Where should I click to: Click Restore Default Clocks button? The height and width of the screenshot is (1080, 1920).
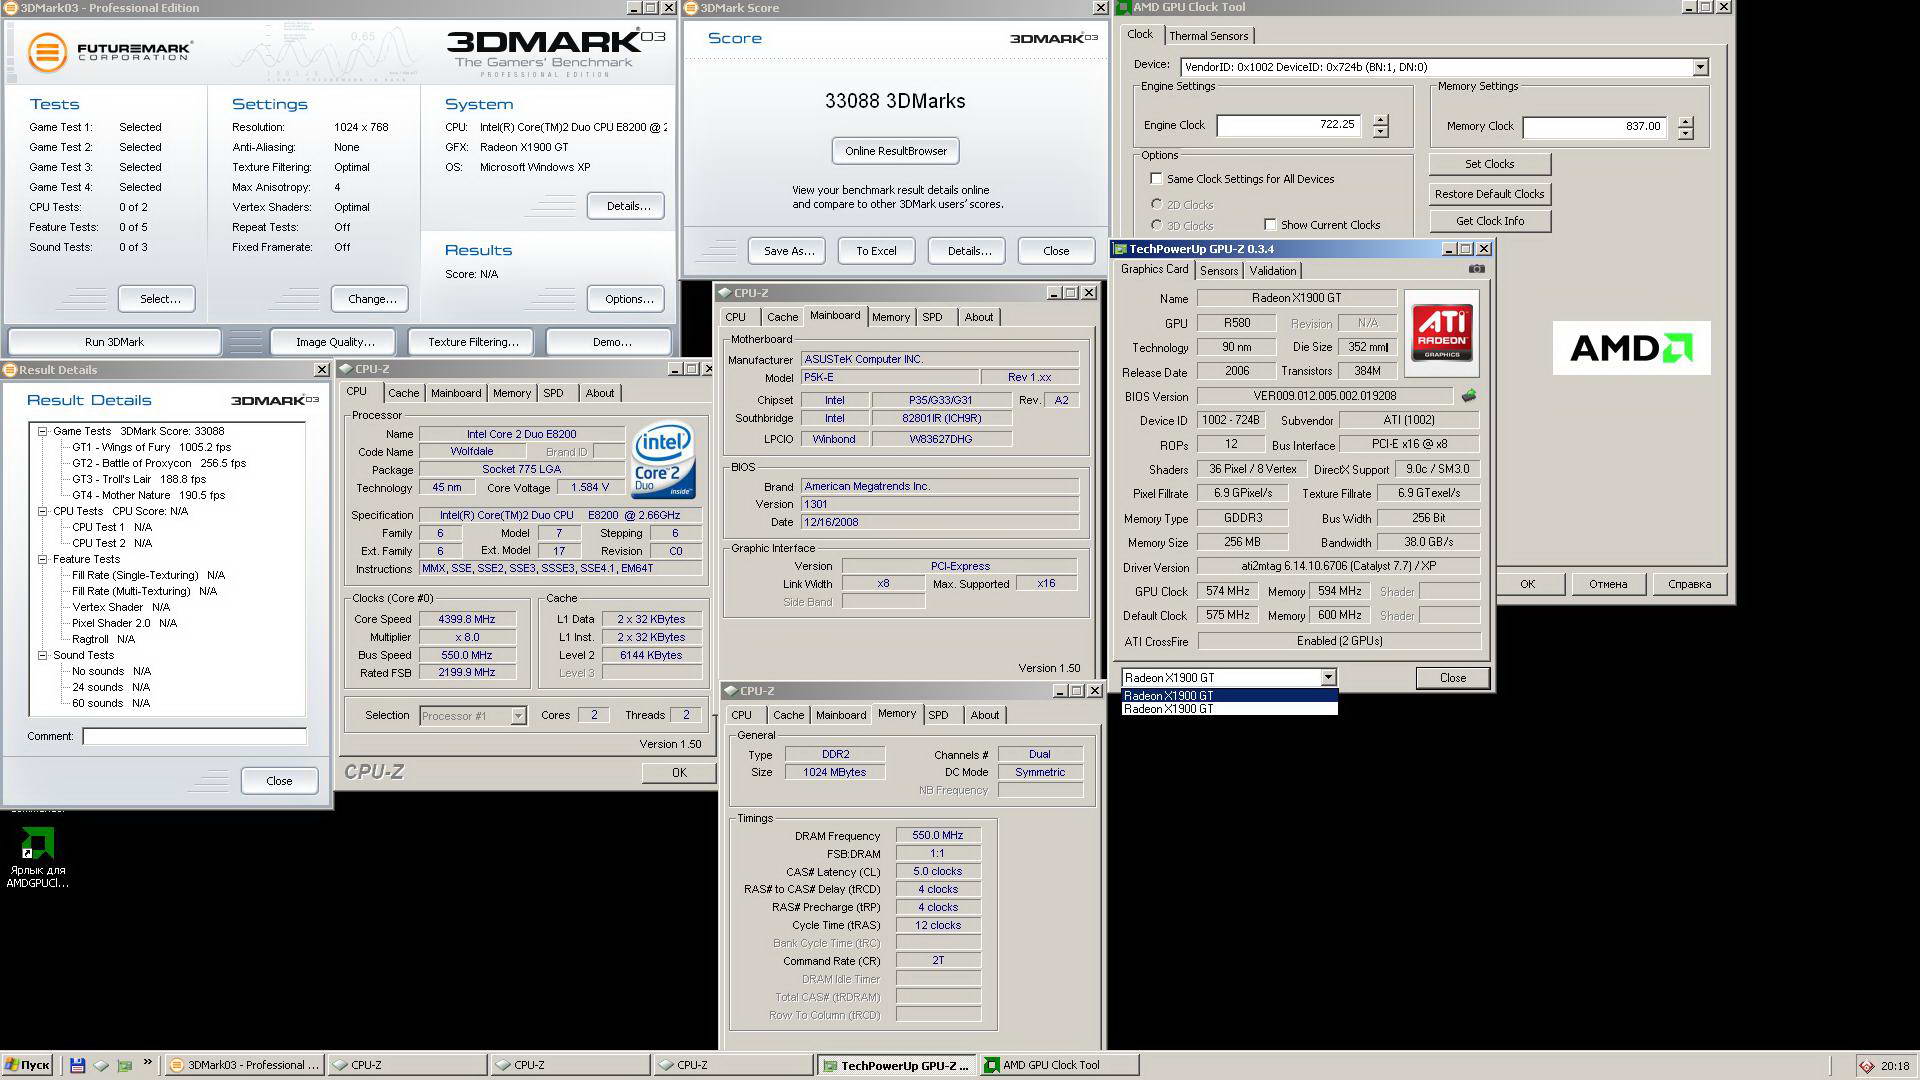tap(1489, 194)
